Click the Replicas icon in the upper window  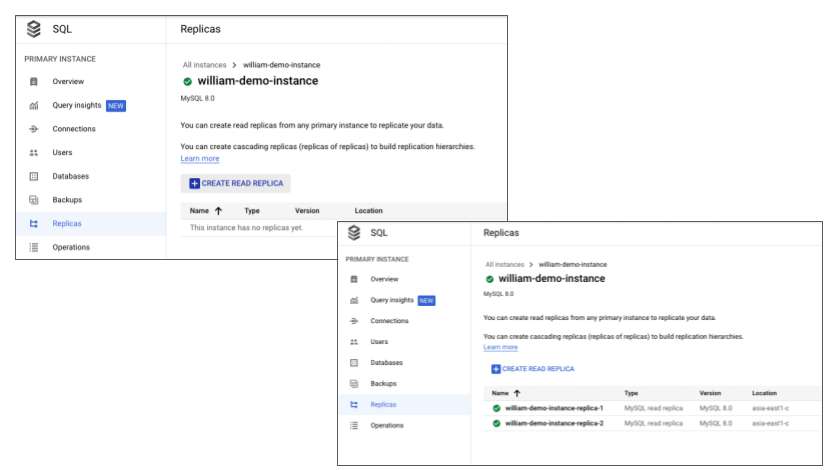pyautogui.click(x=34, y=223)
